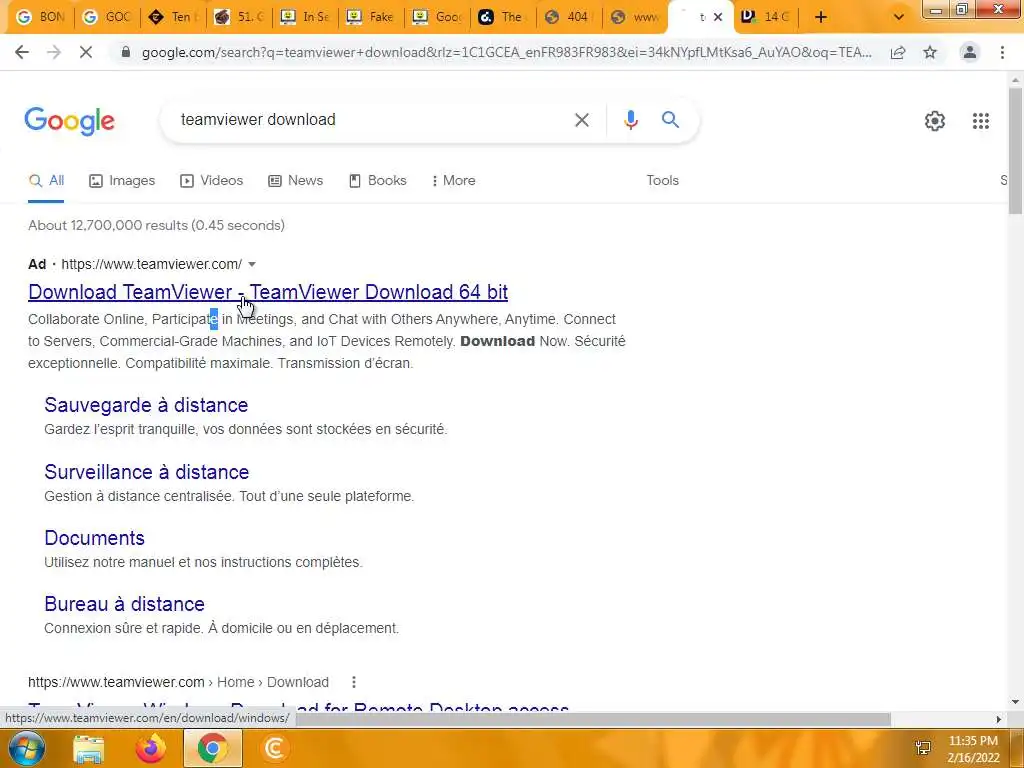
Task: Clear the search box with X
Action: (582, 120)
